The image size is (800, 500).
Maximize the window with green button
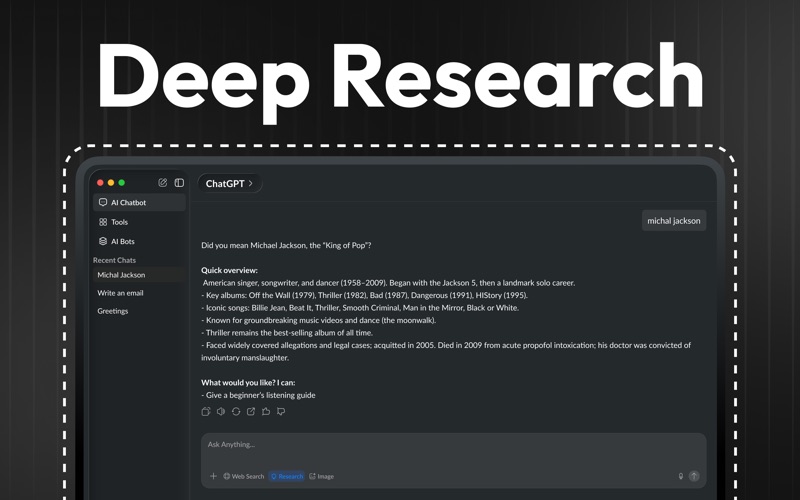click(121, 183)
